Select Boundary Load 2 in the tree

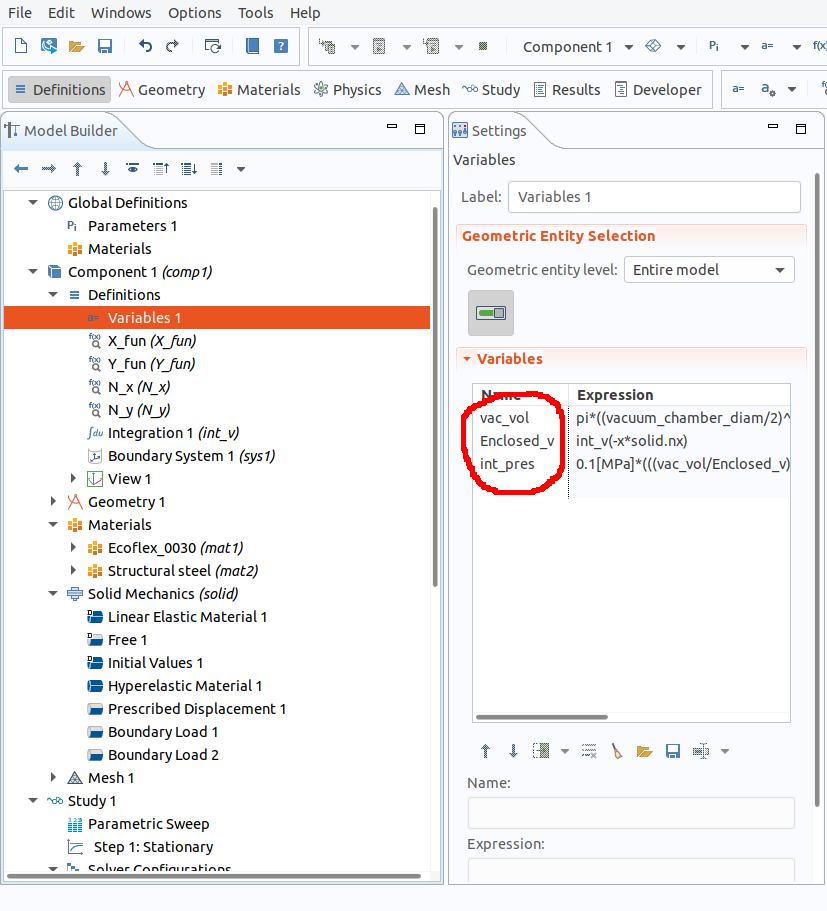[162, 755]
